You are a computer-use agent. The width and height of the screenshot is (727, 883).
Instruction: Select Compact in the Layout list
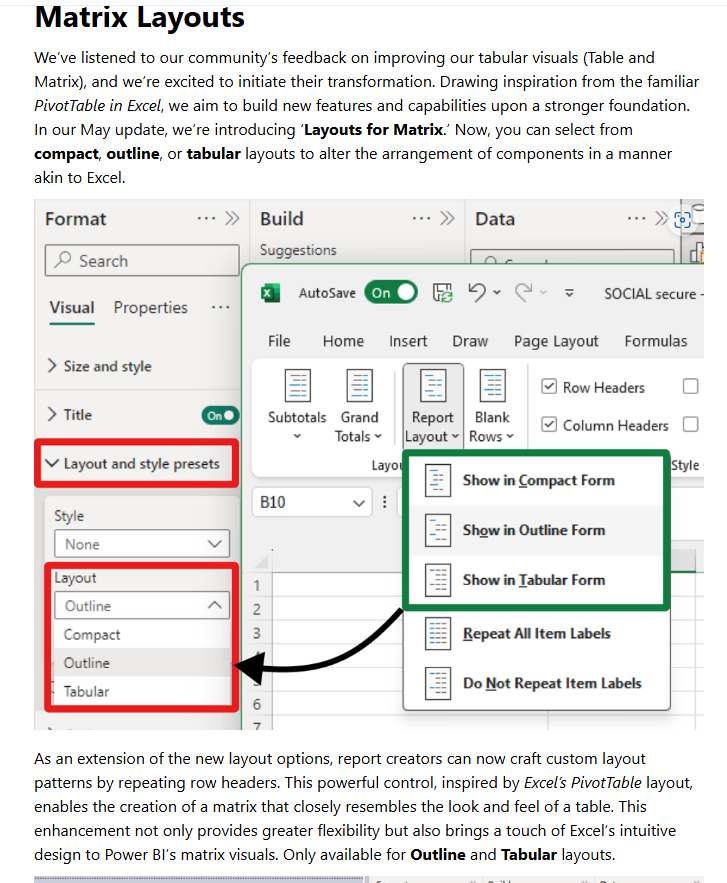point(142,635)
